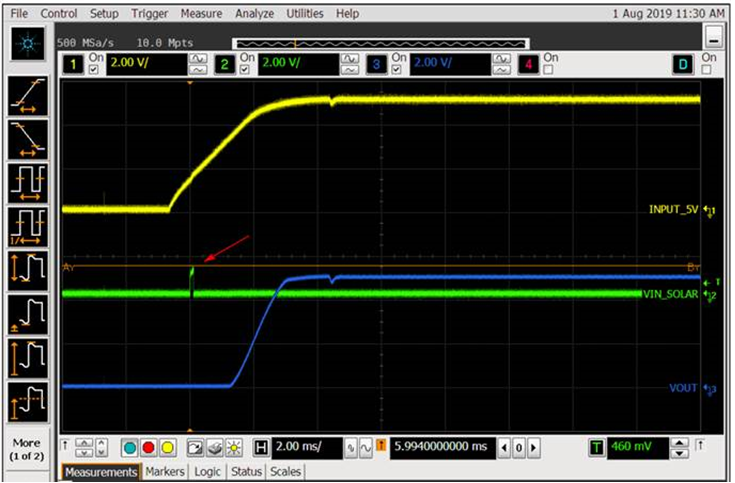
Task: Click the autoscale icon
Action: pos(195,448)
